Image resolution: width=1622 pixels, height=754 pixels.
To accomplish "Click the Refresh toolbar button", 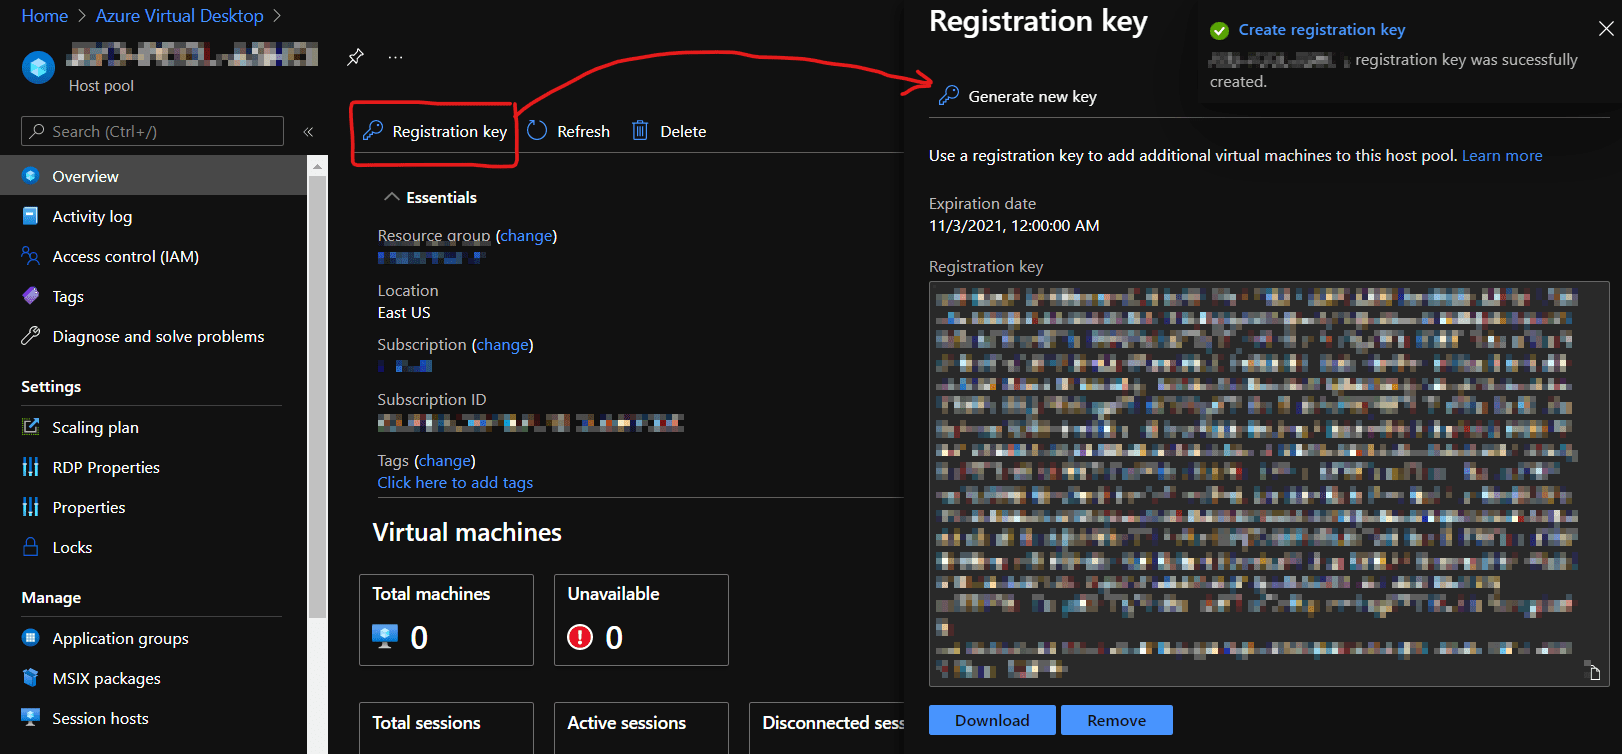I will click(x=568, y=131).
